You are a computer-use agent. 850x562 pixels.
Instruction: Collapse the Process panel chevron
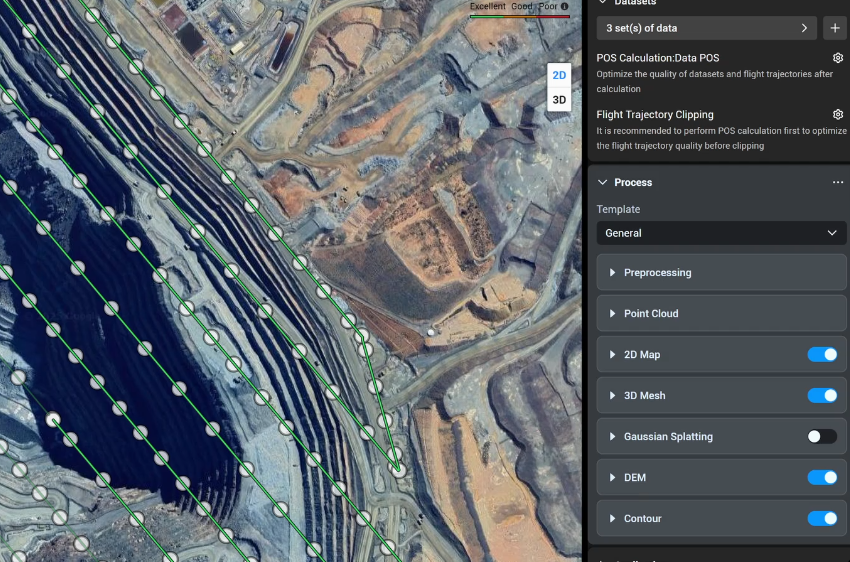coord(602,183)
